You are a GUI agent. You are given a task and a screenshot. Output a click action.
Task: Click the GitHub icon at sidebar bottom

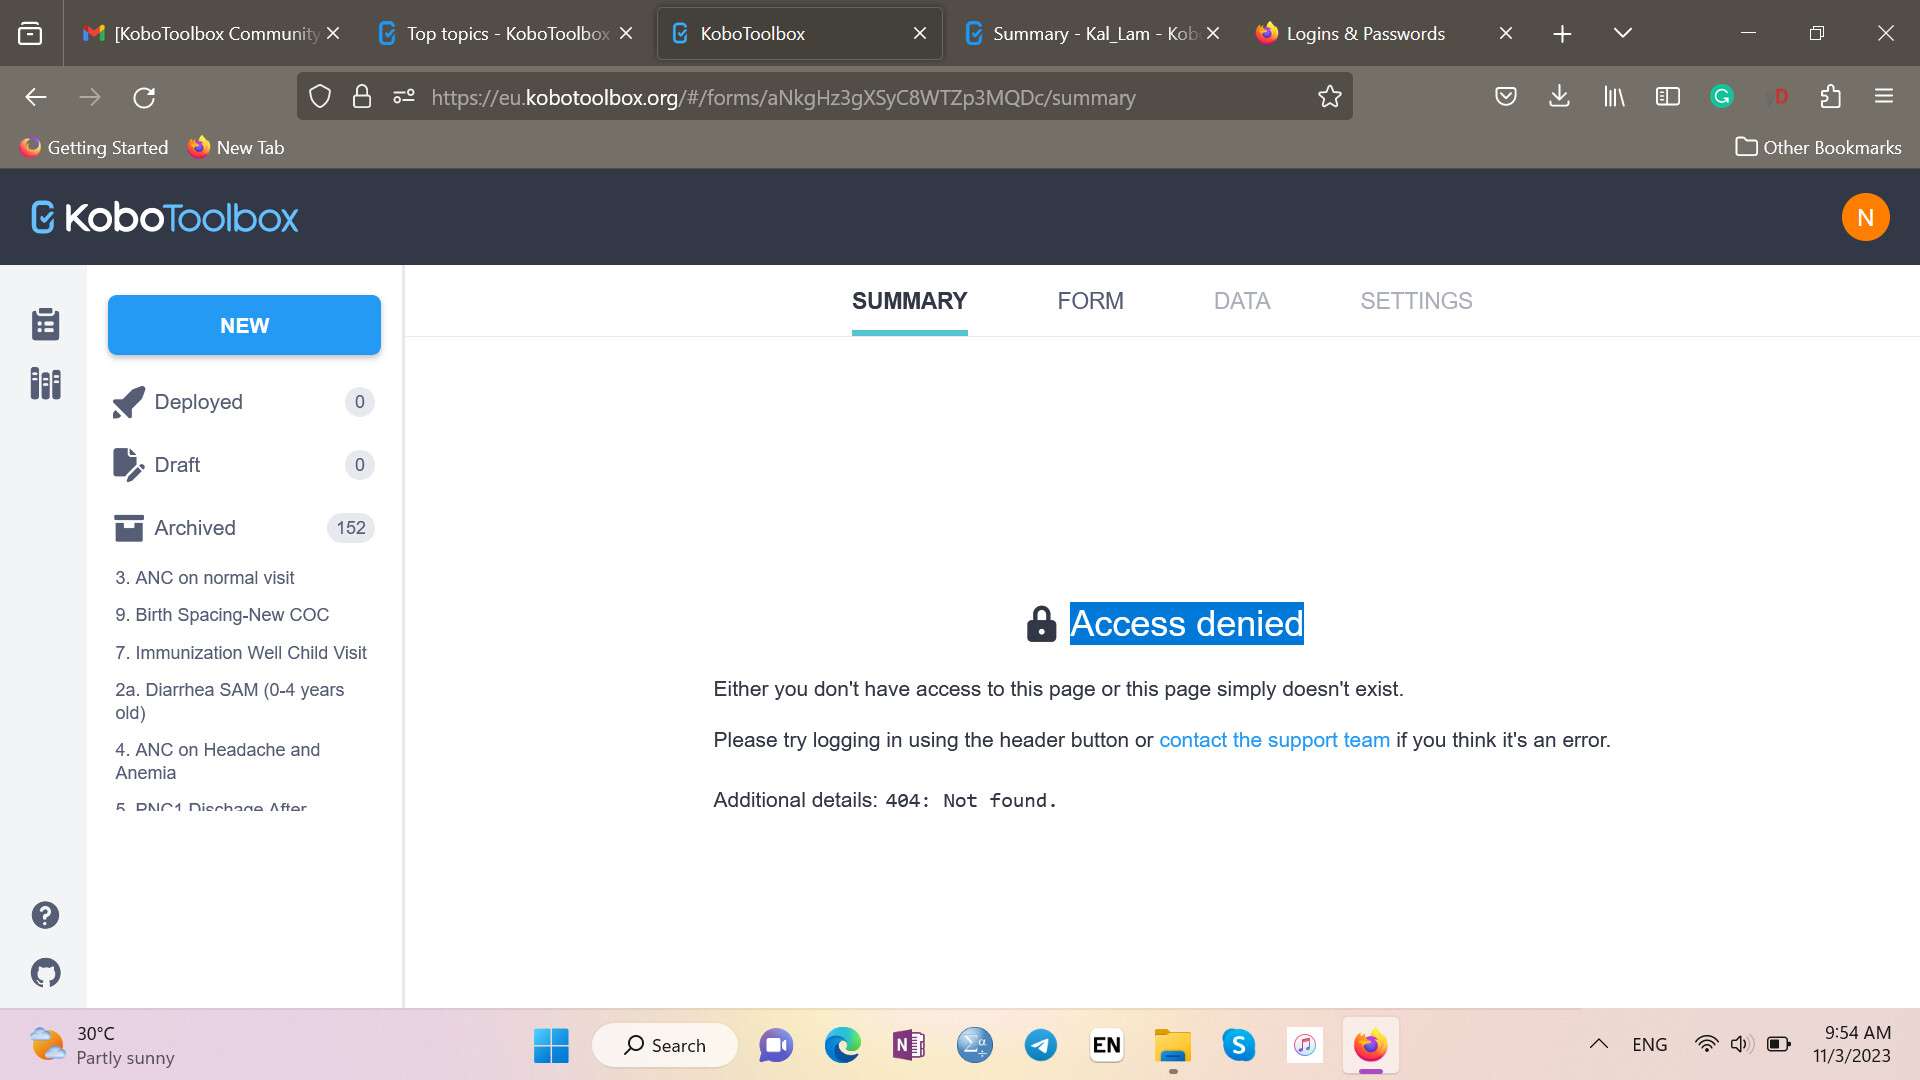click(x=45, y=972)
